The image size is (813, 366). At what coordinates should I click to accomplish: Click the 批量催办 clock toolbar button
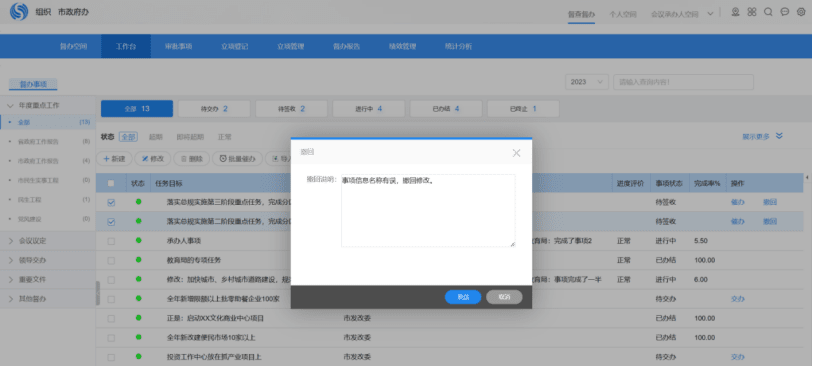(237, 159)
